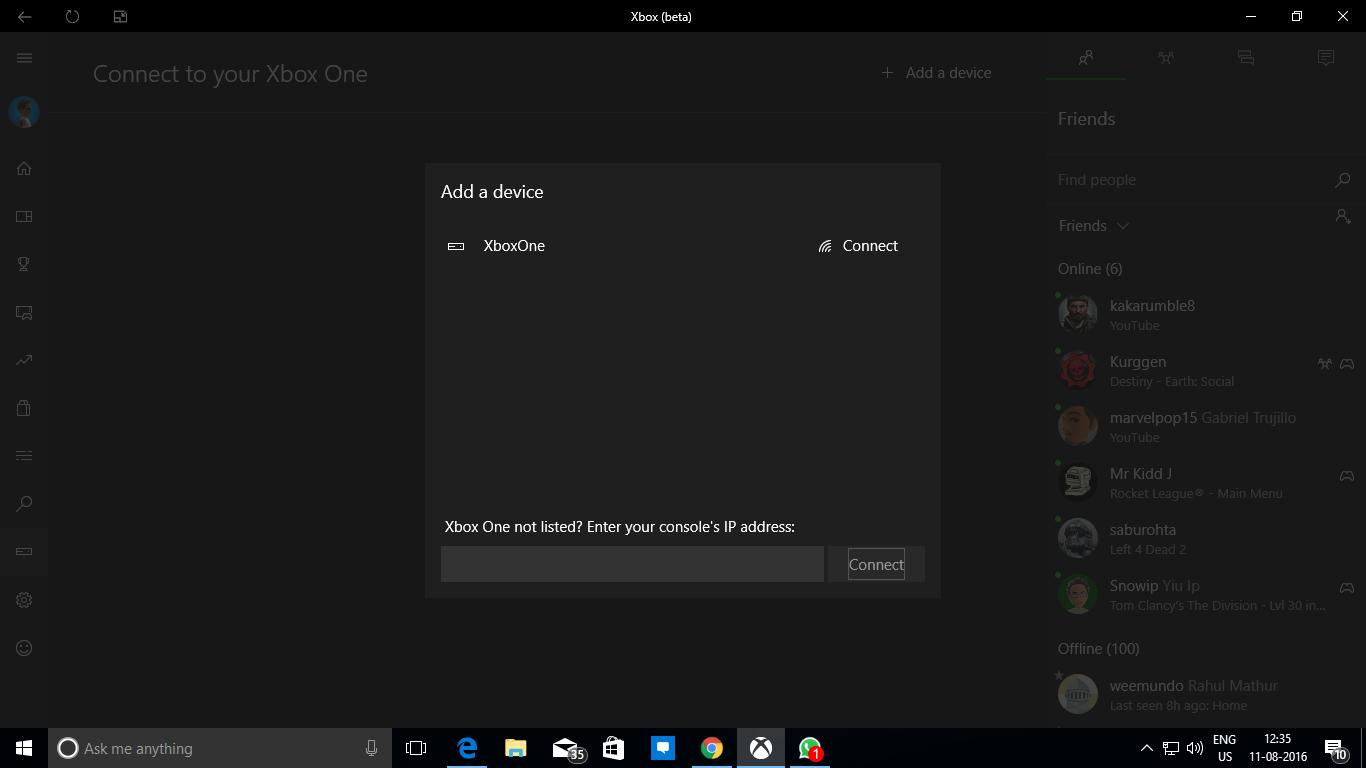Open File Explorer from taskbar
Image resolution: width=1366 pixels, height=768 pixels.
[515, 748]
